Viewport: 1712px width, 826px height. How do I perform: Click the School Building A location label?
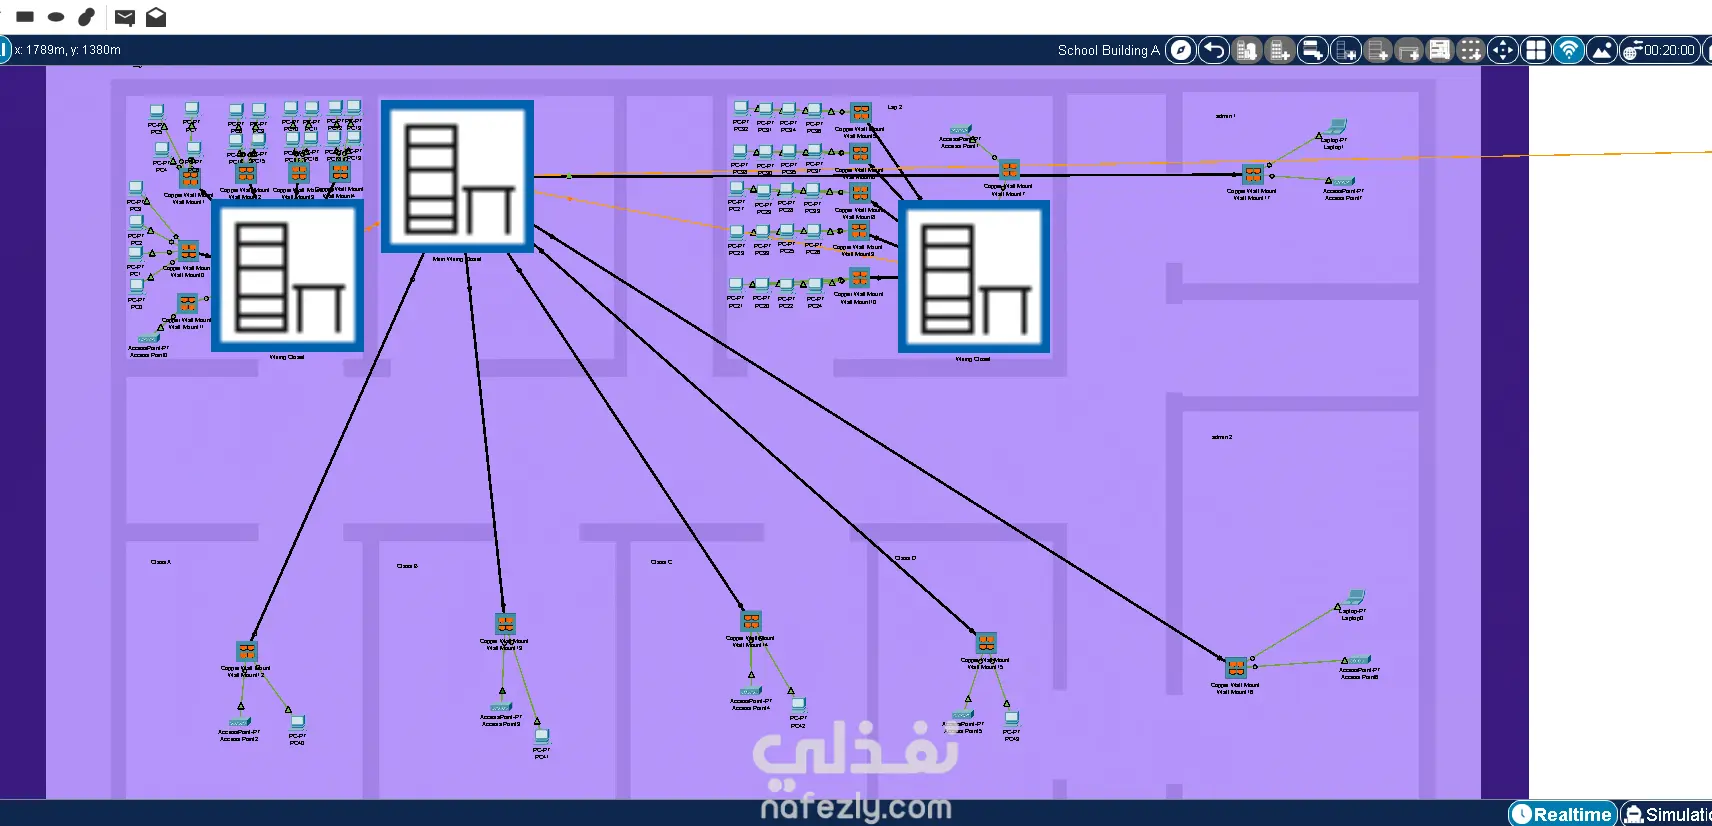pyautogui.click(x=1108, y=50)
